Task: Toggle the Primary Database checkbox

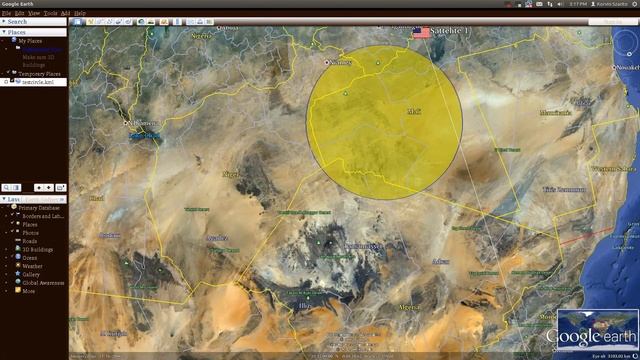Action: 8,206
